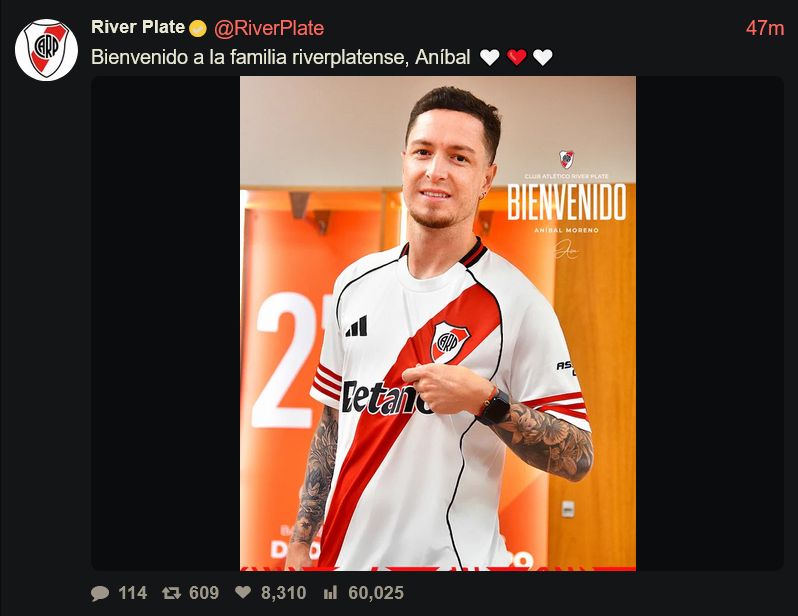This screenshot has height=616, width=798.
Task: Click the small club crest above BIENVENIDO
Action: coord(566,159)
